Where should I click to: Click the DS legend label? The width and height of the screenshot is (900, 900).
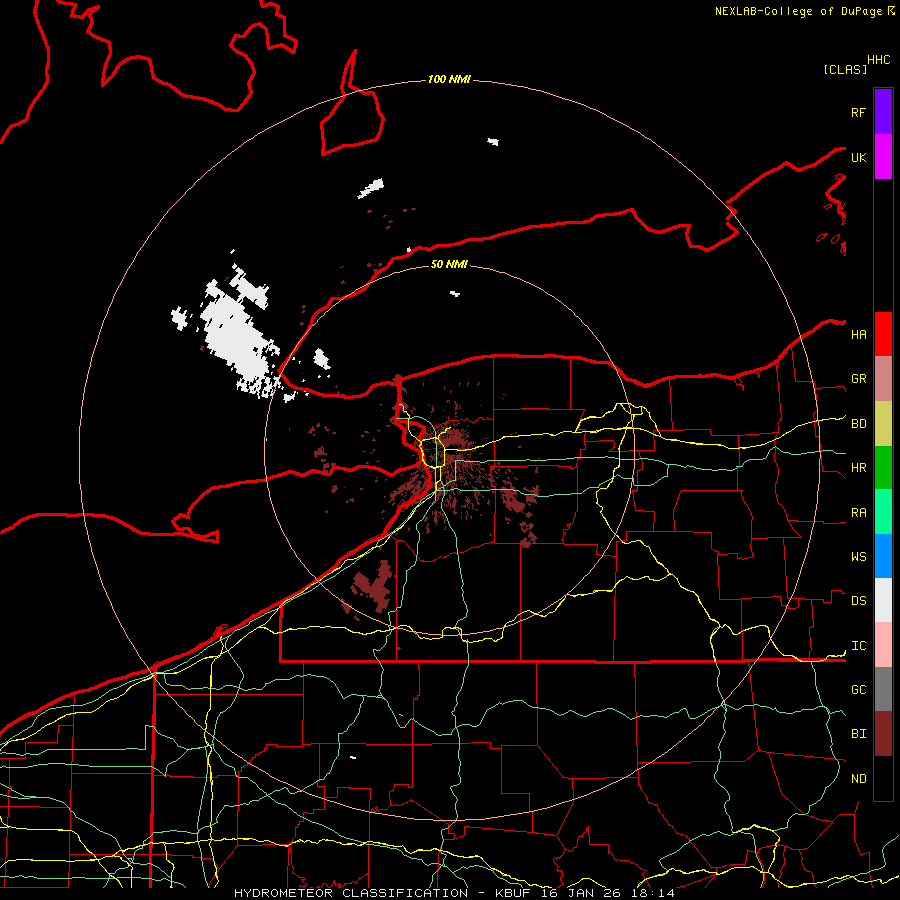pyautogui.click(x=858, y=601)
